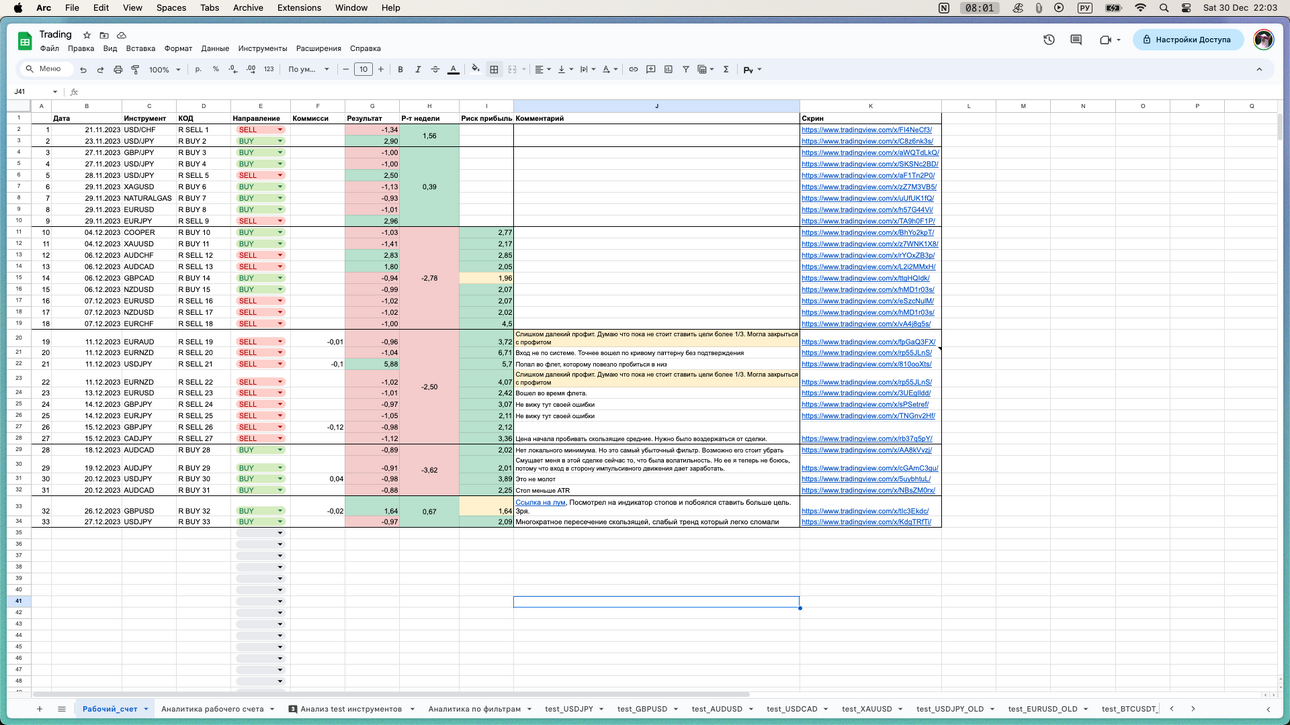1290x725 pixels.
Task: Activate the paint format tool
Action: pyautogui.click(x=135, y=70)
